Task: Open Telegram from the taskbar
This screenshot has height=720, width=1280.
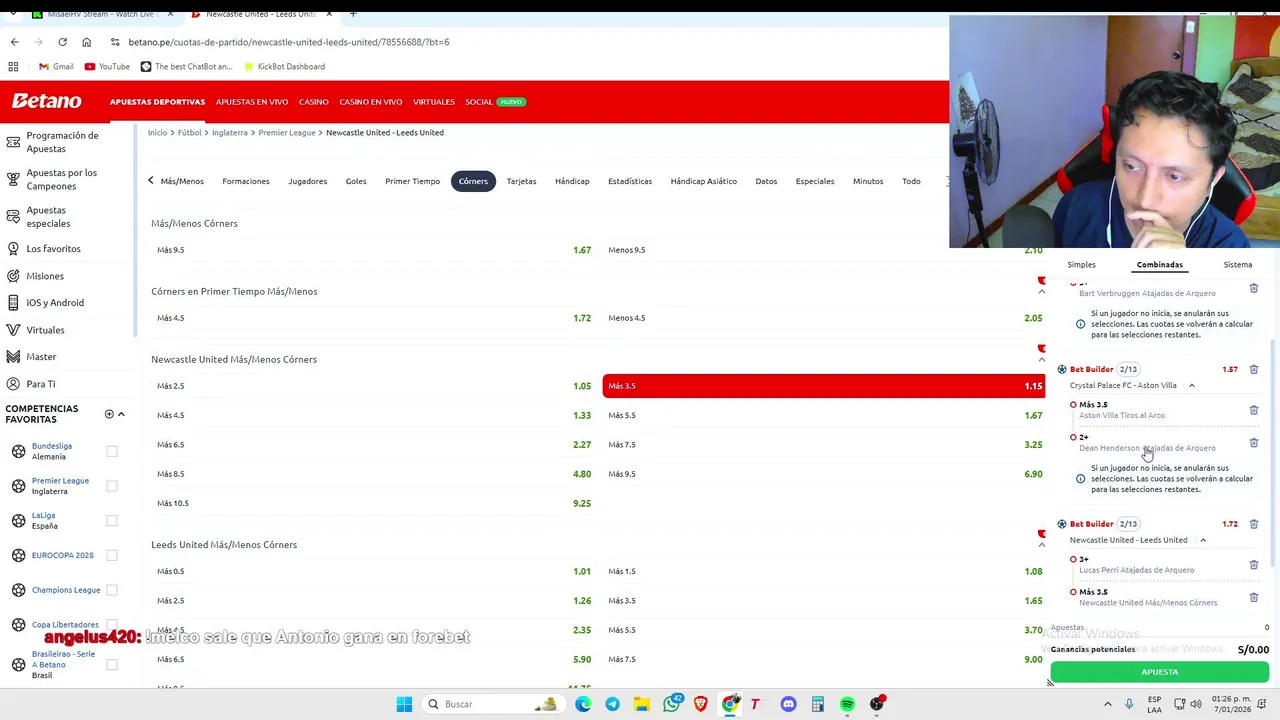Action: point(612,704)
